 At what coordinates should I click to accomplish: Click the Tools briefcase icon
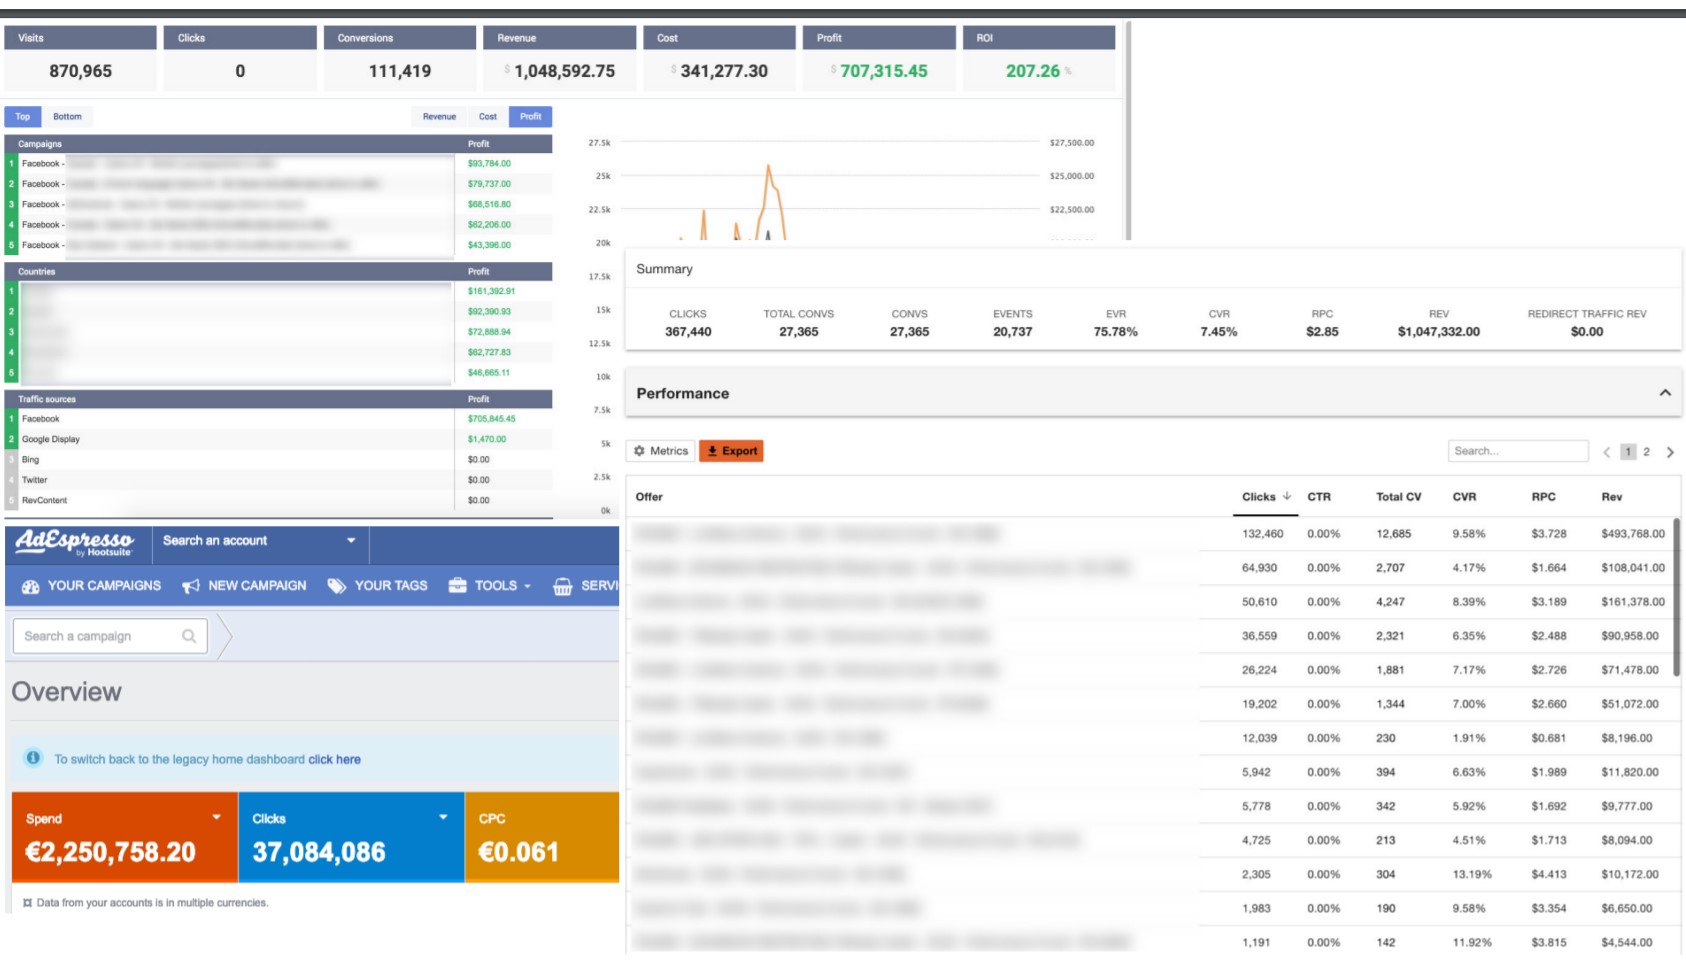[x=458, y=586]
